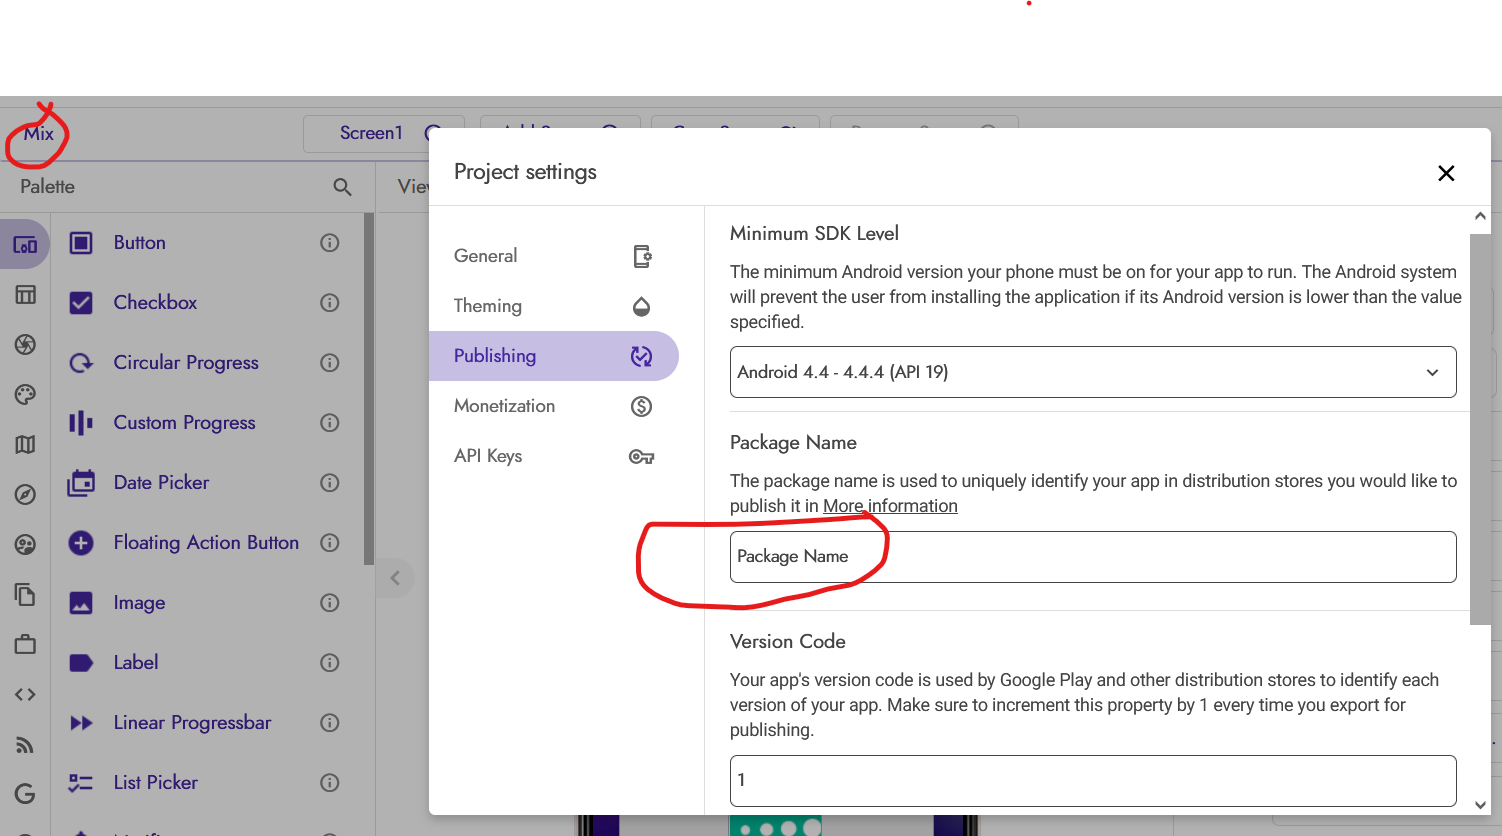Screen dimensions: 1502x836
Task: Open the Storage category icon in sidebar
Action: [x=25, y=594]
